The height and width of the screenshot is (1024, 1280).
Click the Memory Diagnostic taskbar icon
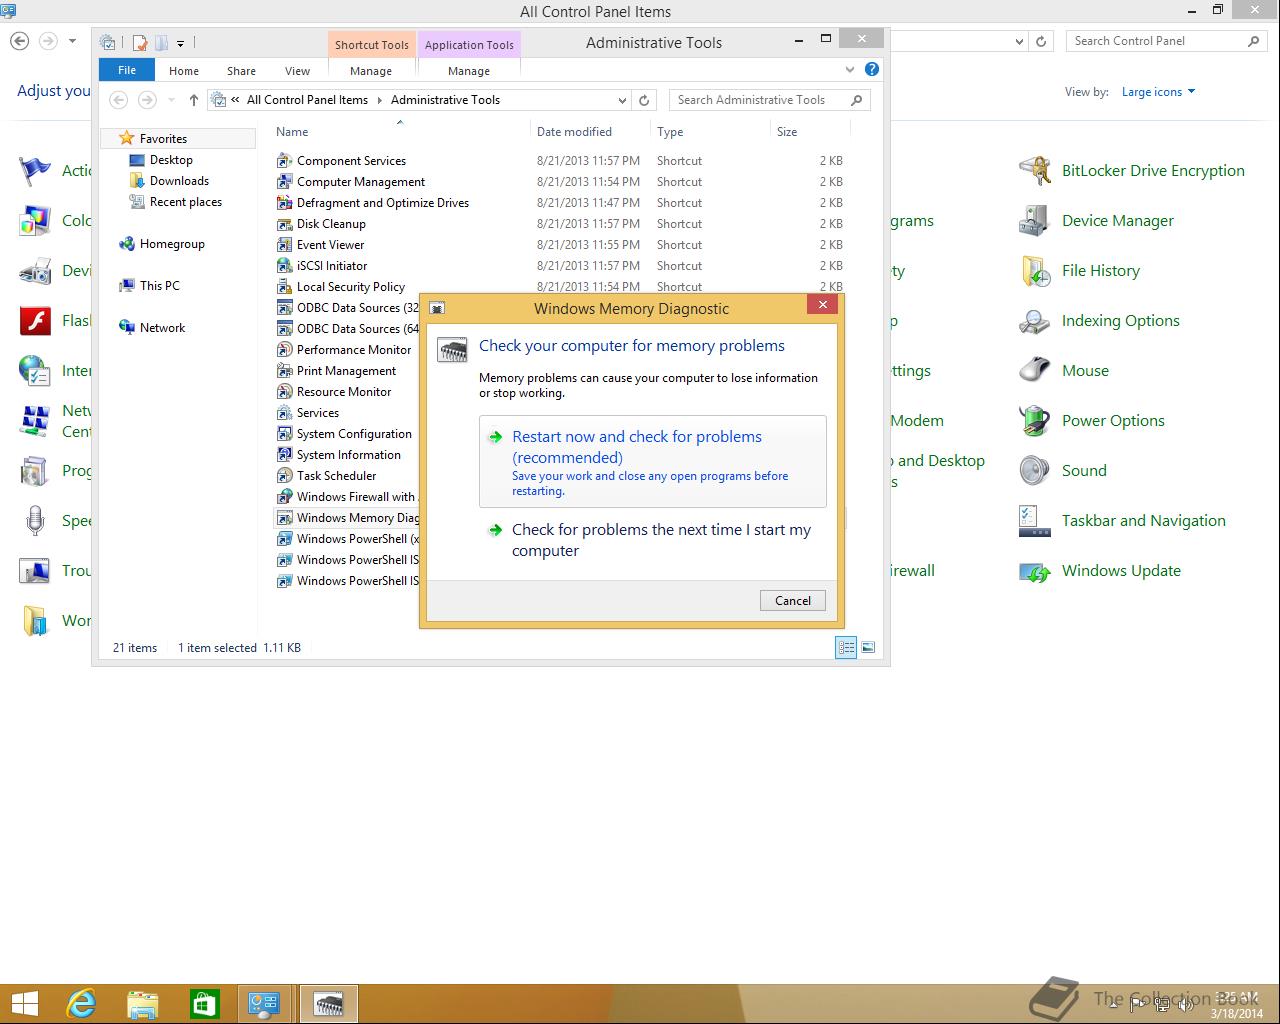(328, 1004)
